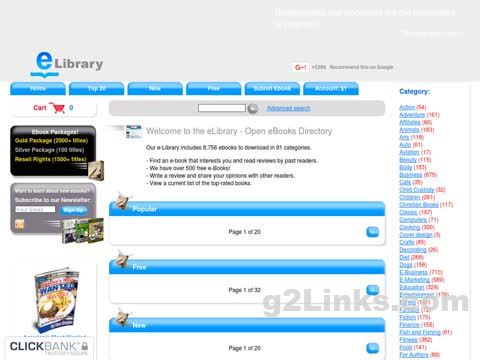Go to next page of Free section

[373, 290]
